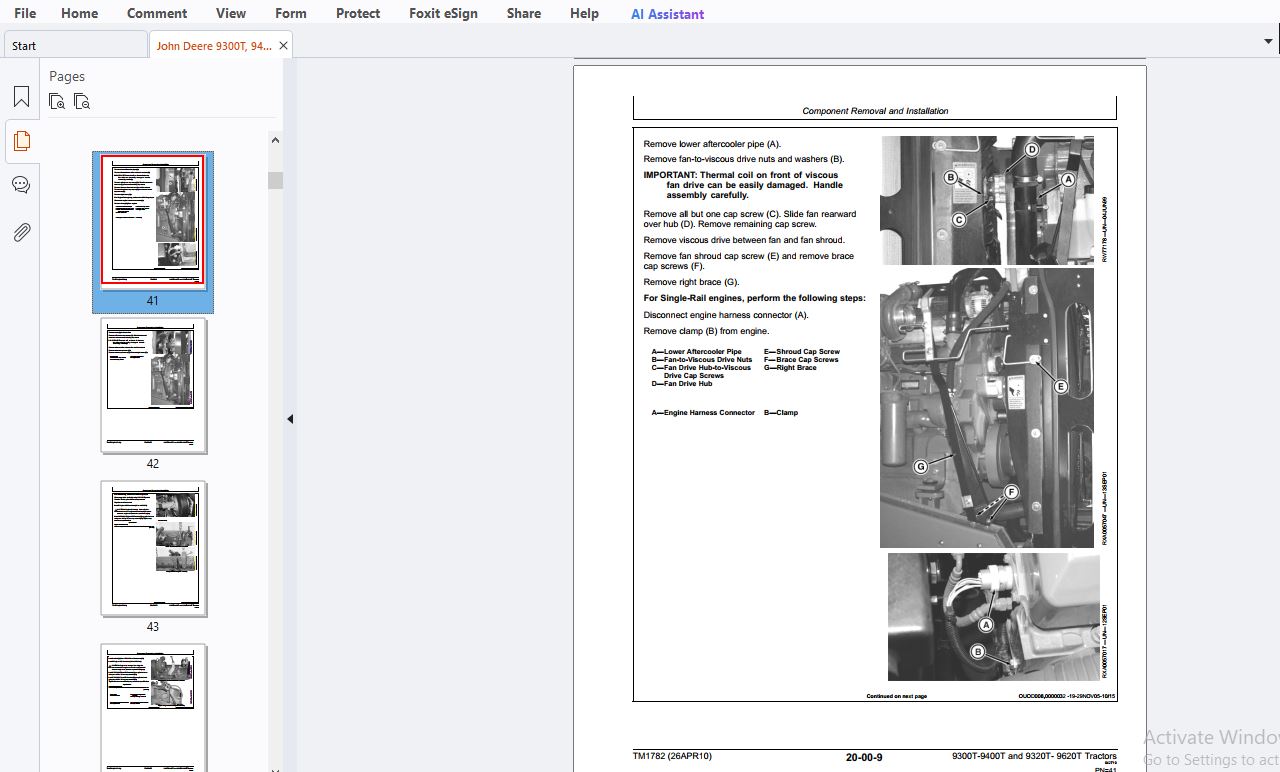
Task: Open the tab list dropdown arrow
Action: [1269, 41]
